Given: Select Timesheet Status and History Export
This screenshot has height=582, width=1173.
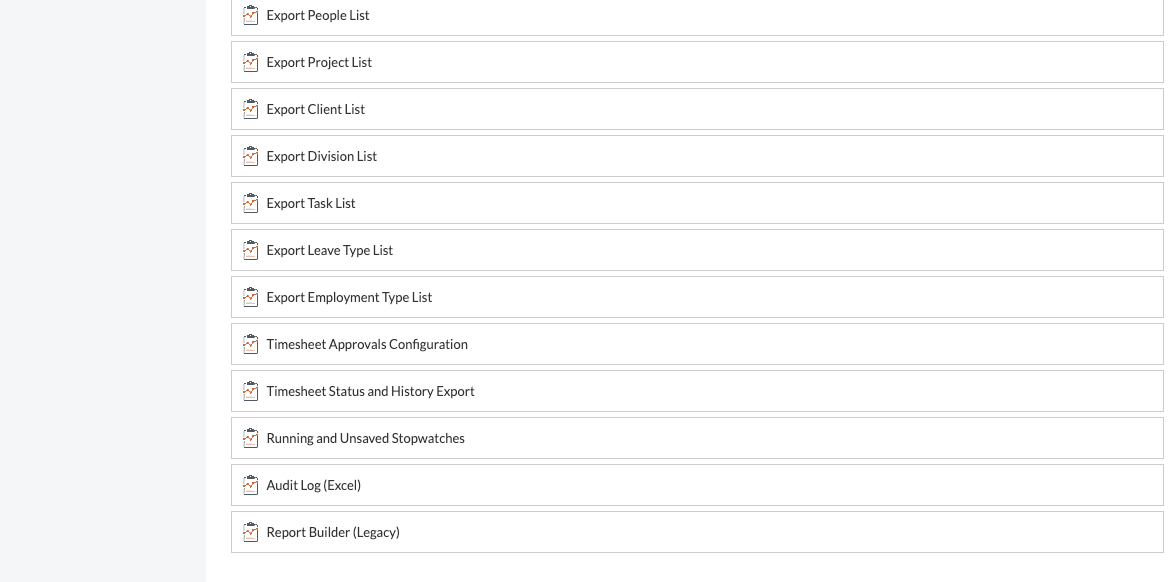Looking at the screenshot, I should pos(370,391).
